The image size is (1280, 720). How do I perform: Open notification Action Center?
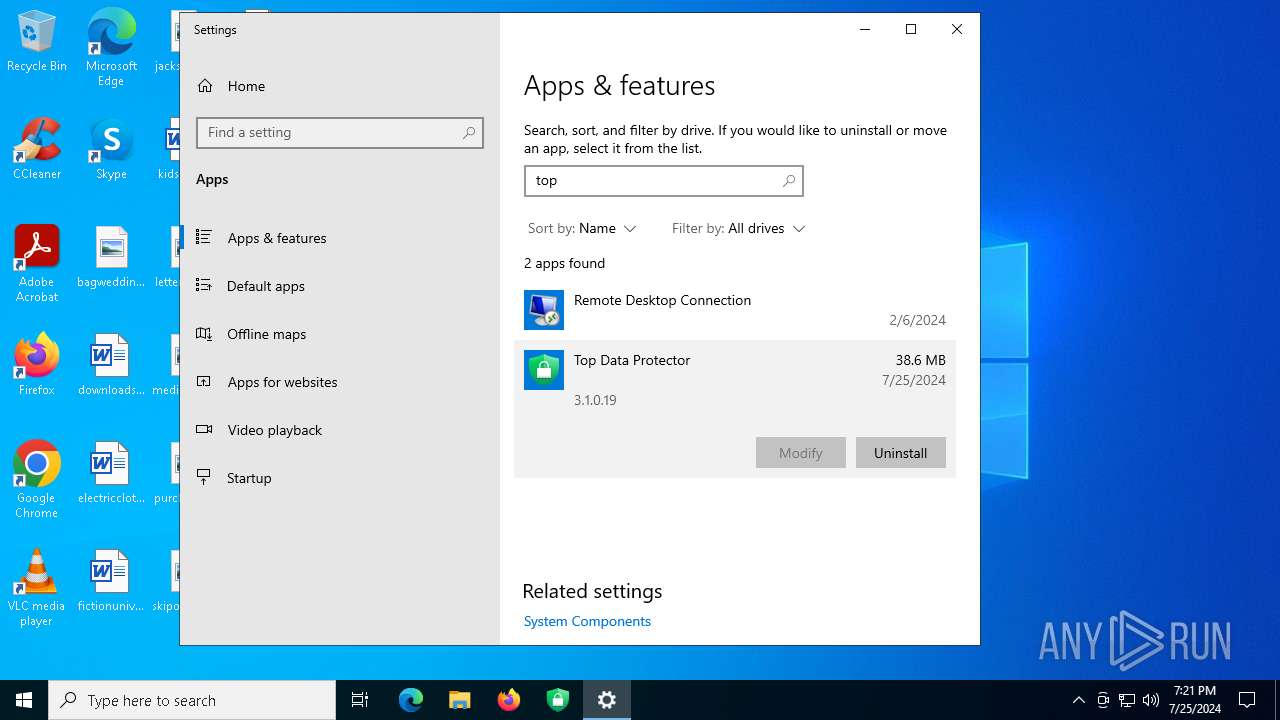(1247, 700)
